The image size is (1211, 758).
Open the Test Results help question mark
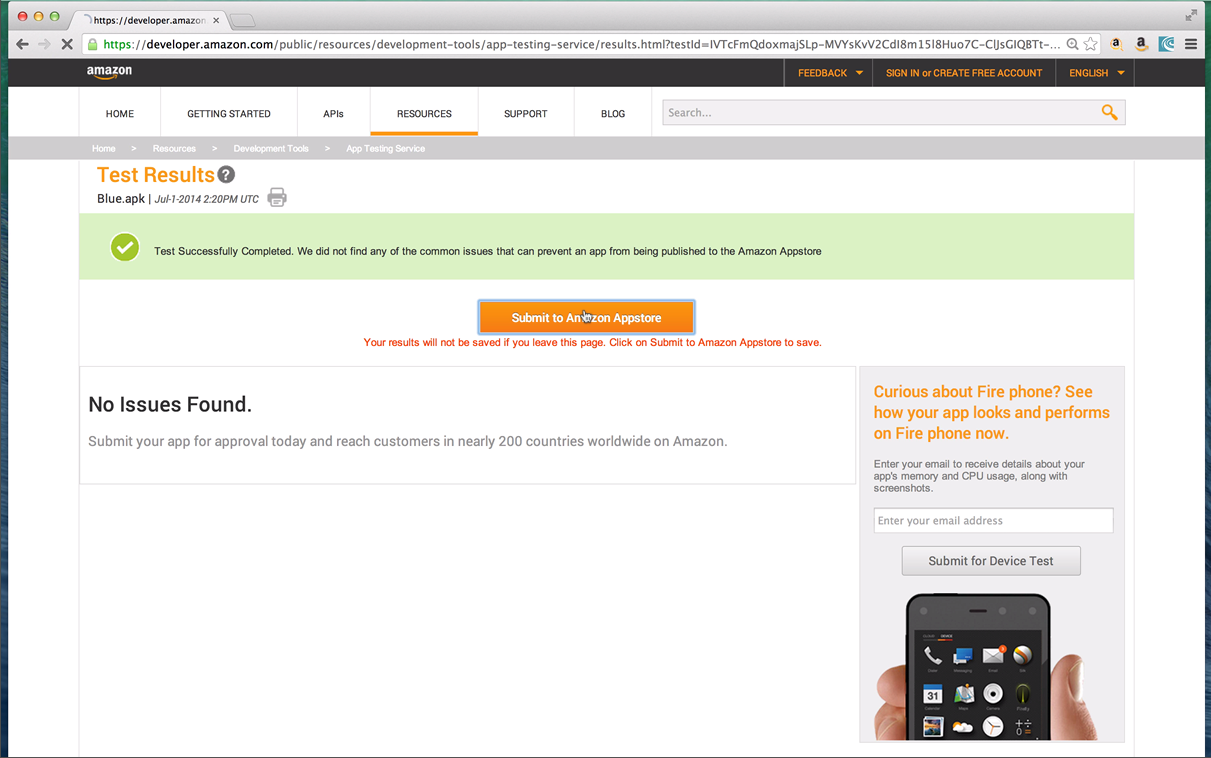point(226,175)
